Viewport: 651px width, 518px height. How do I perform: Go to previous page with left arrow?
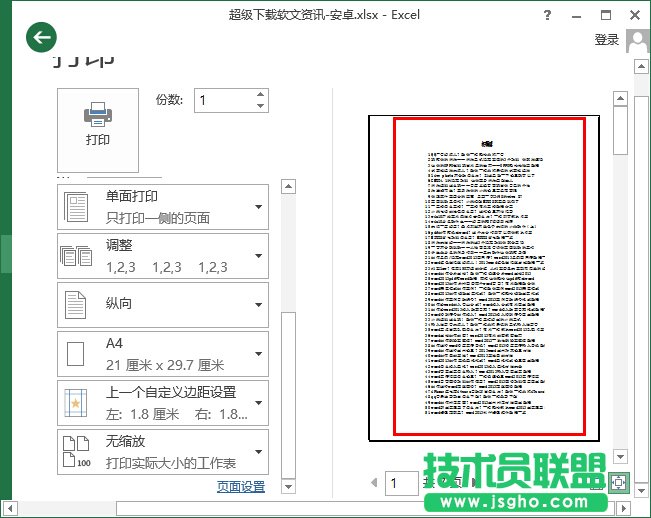374,483
